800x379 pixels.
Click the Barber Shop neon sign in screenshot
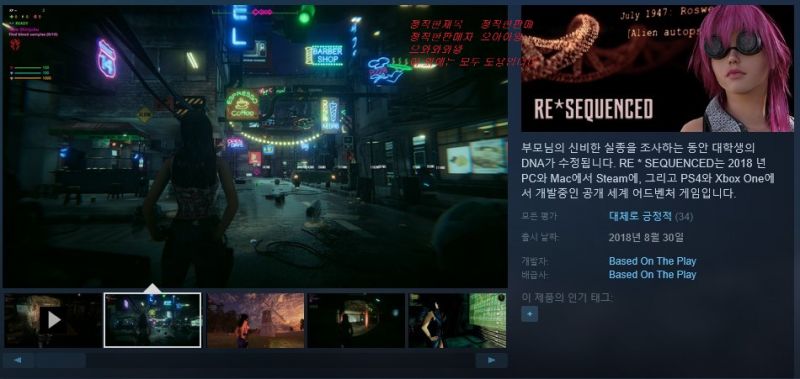(x=325, y=55)
